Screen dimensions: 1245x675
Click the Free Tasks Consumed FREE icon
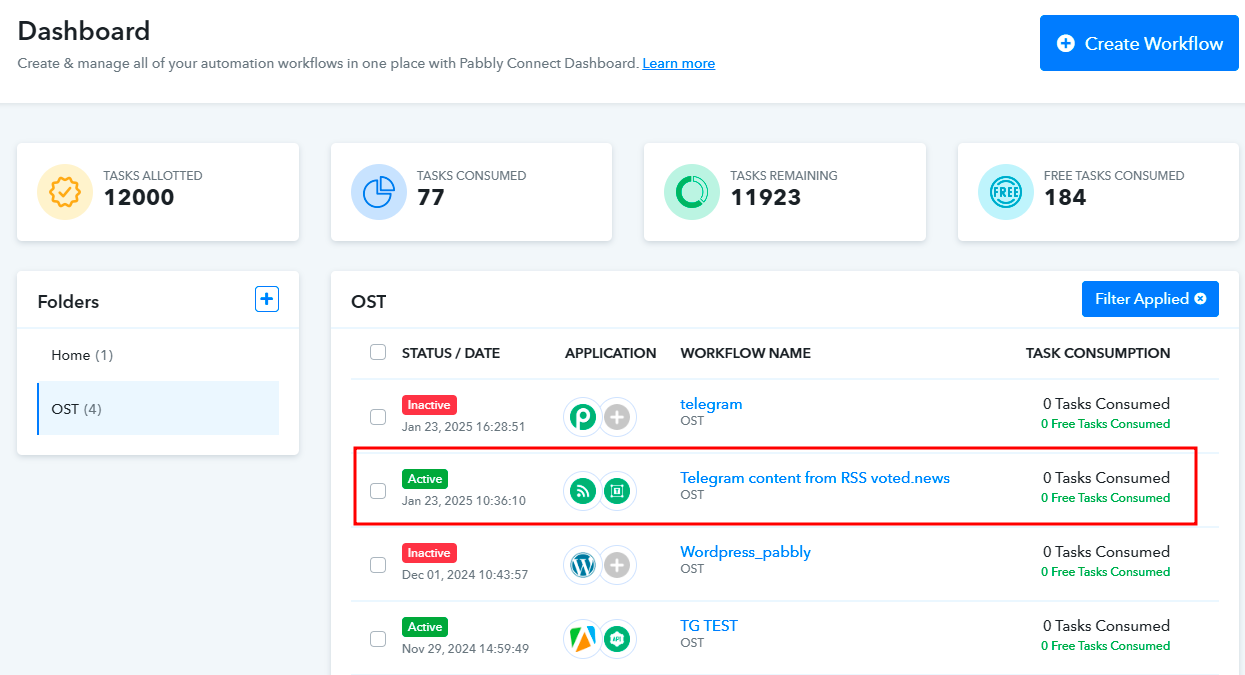pyautogui.click(x=1006, y=192)
